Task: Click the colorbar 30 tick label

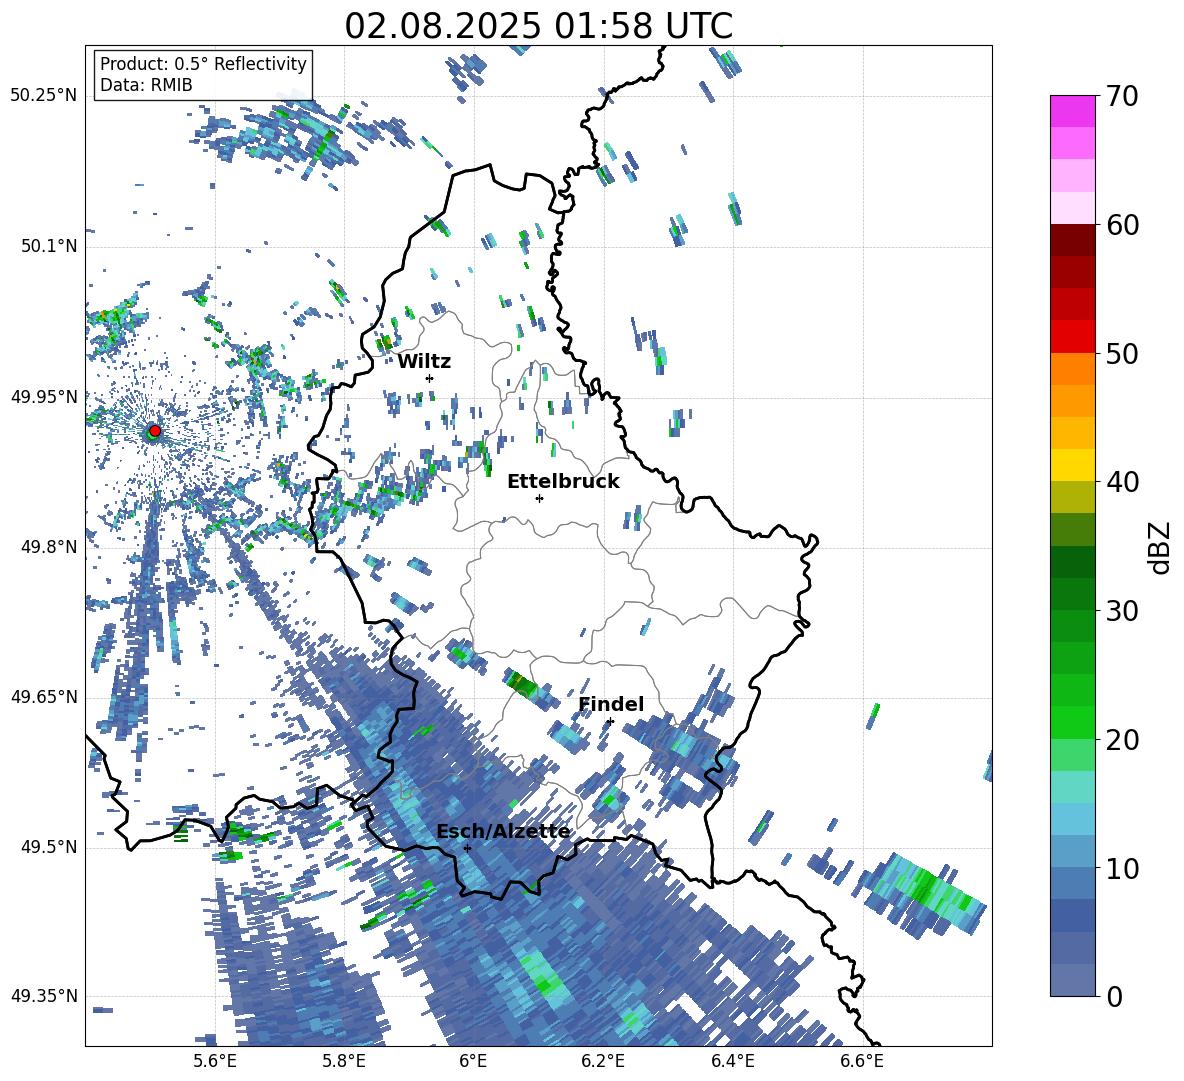Action: click(1122, 610)
